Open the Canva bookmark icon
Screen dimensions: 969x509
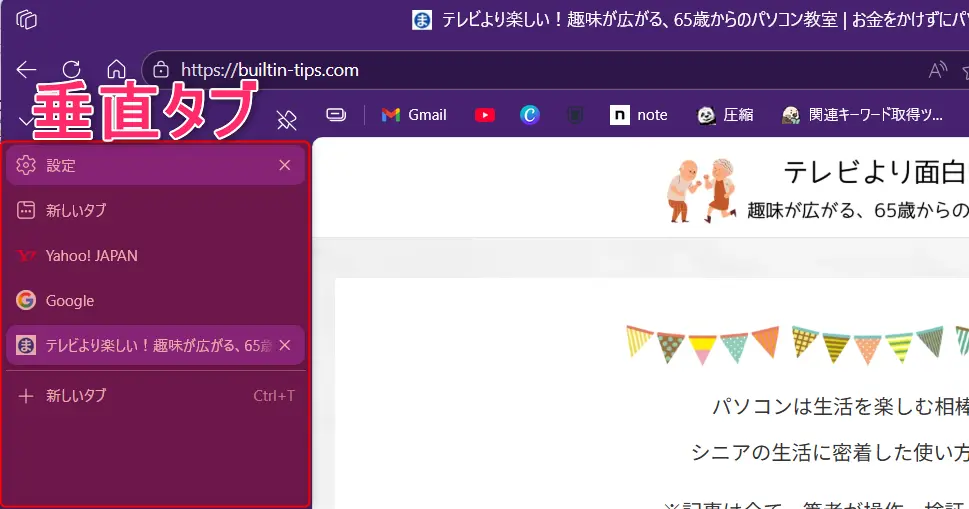pos(530,115)
